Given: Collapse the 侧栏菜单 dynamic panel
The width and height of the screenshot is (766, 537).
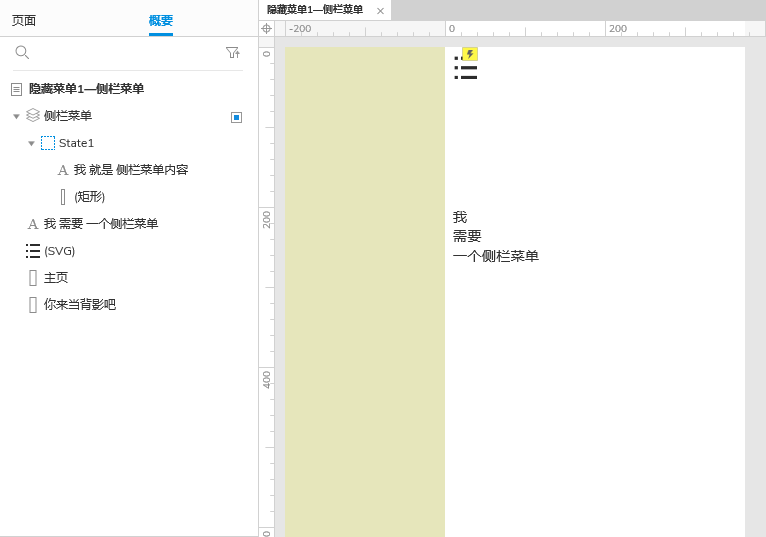Looking at the screenshot, I should point(16,116).
